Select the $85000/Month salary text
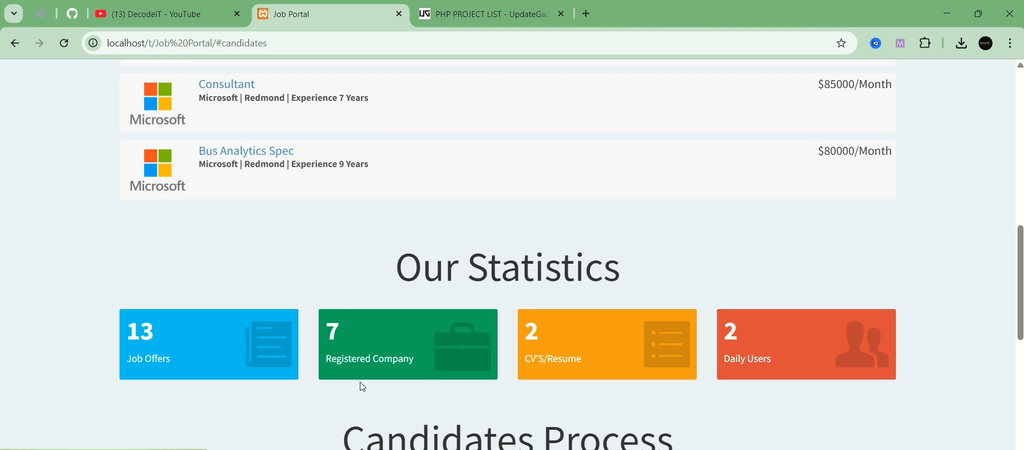This screenshot has width=1024, height=450. click(854, 84)
